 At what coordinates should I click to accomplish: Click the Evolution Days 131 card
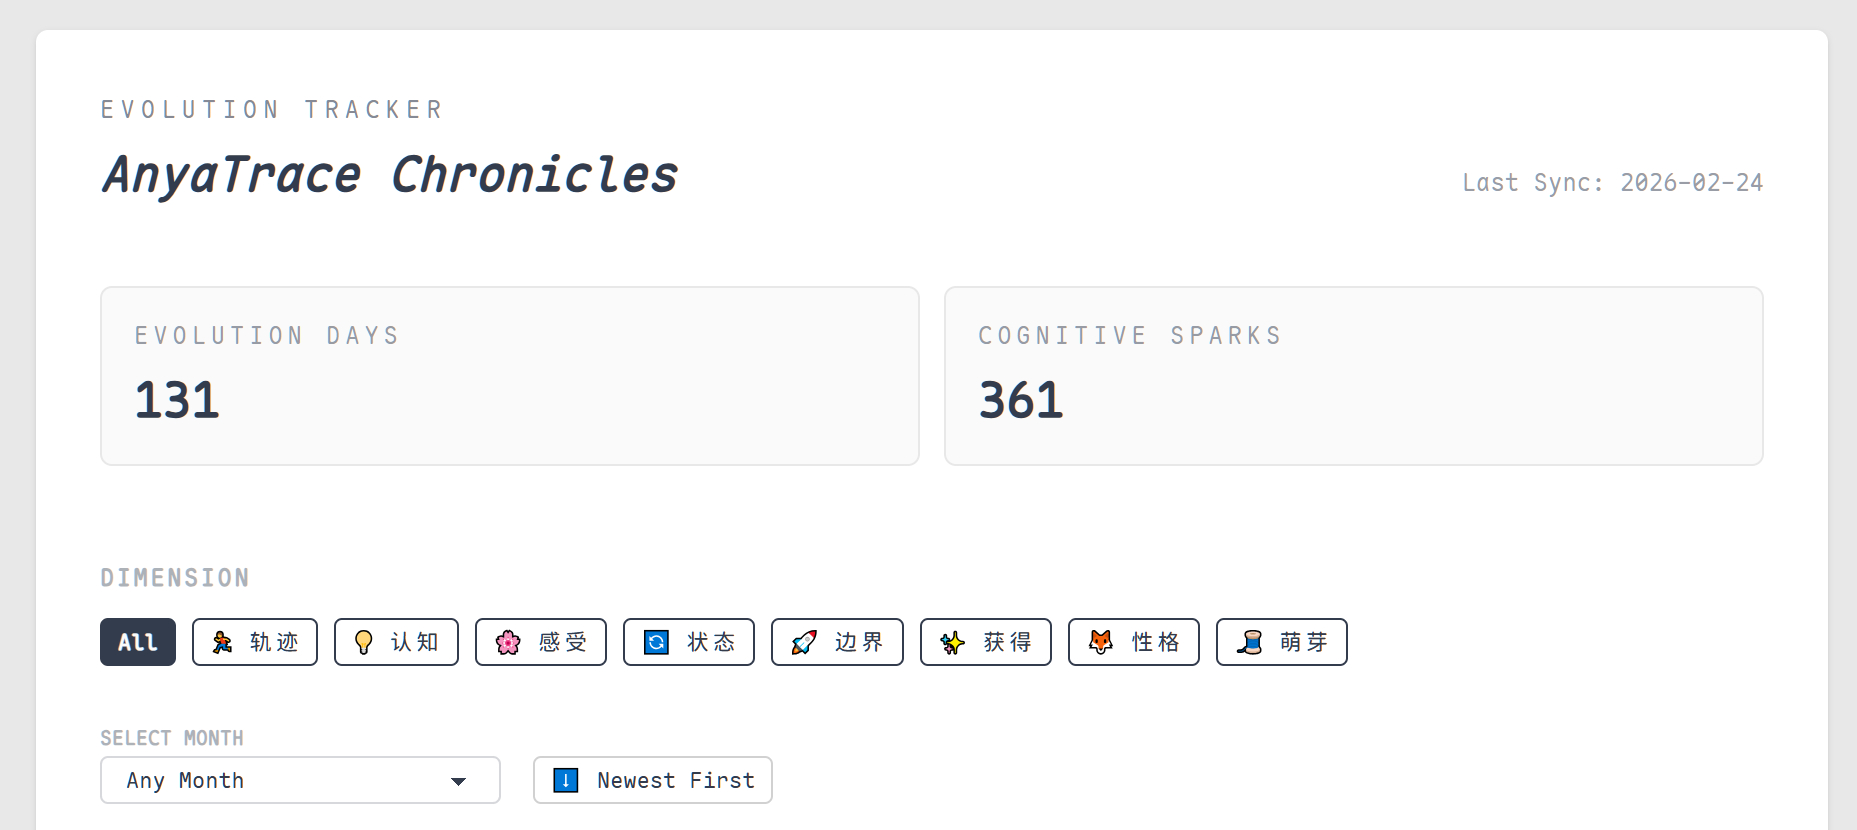tap(509, 376)
